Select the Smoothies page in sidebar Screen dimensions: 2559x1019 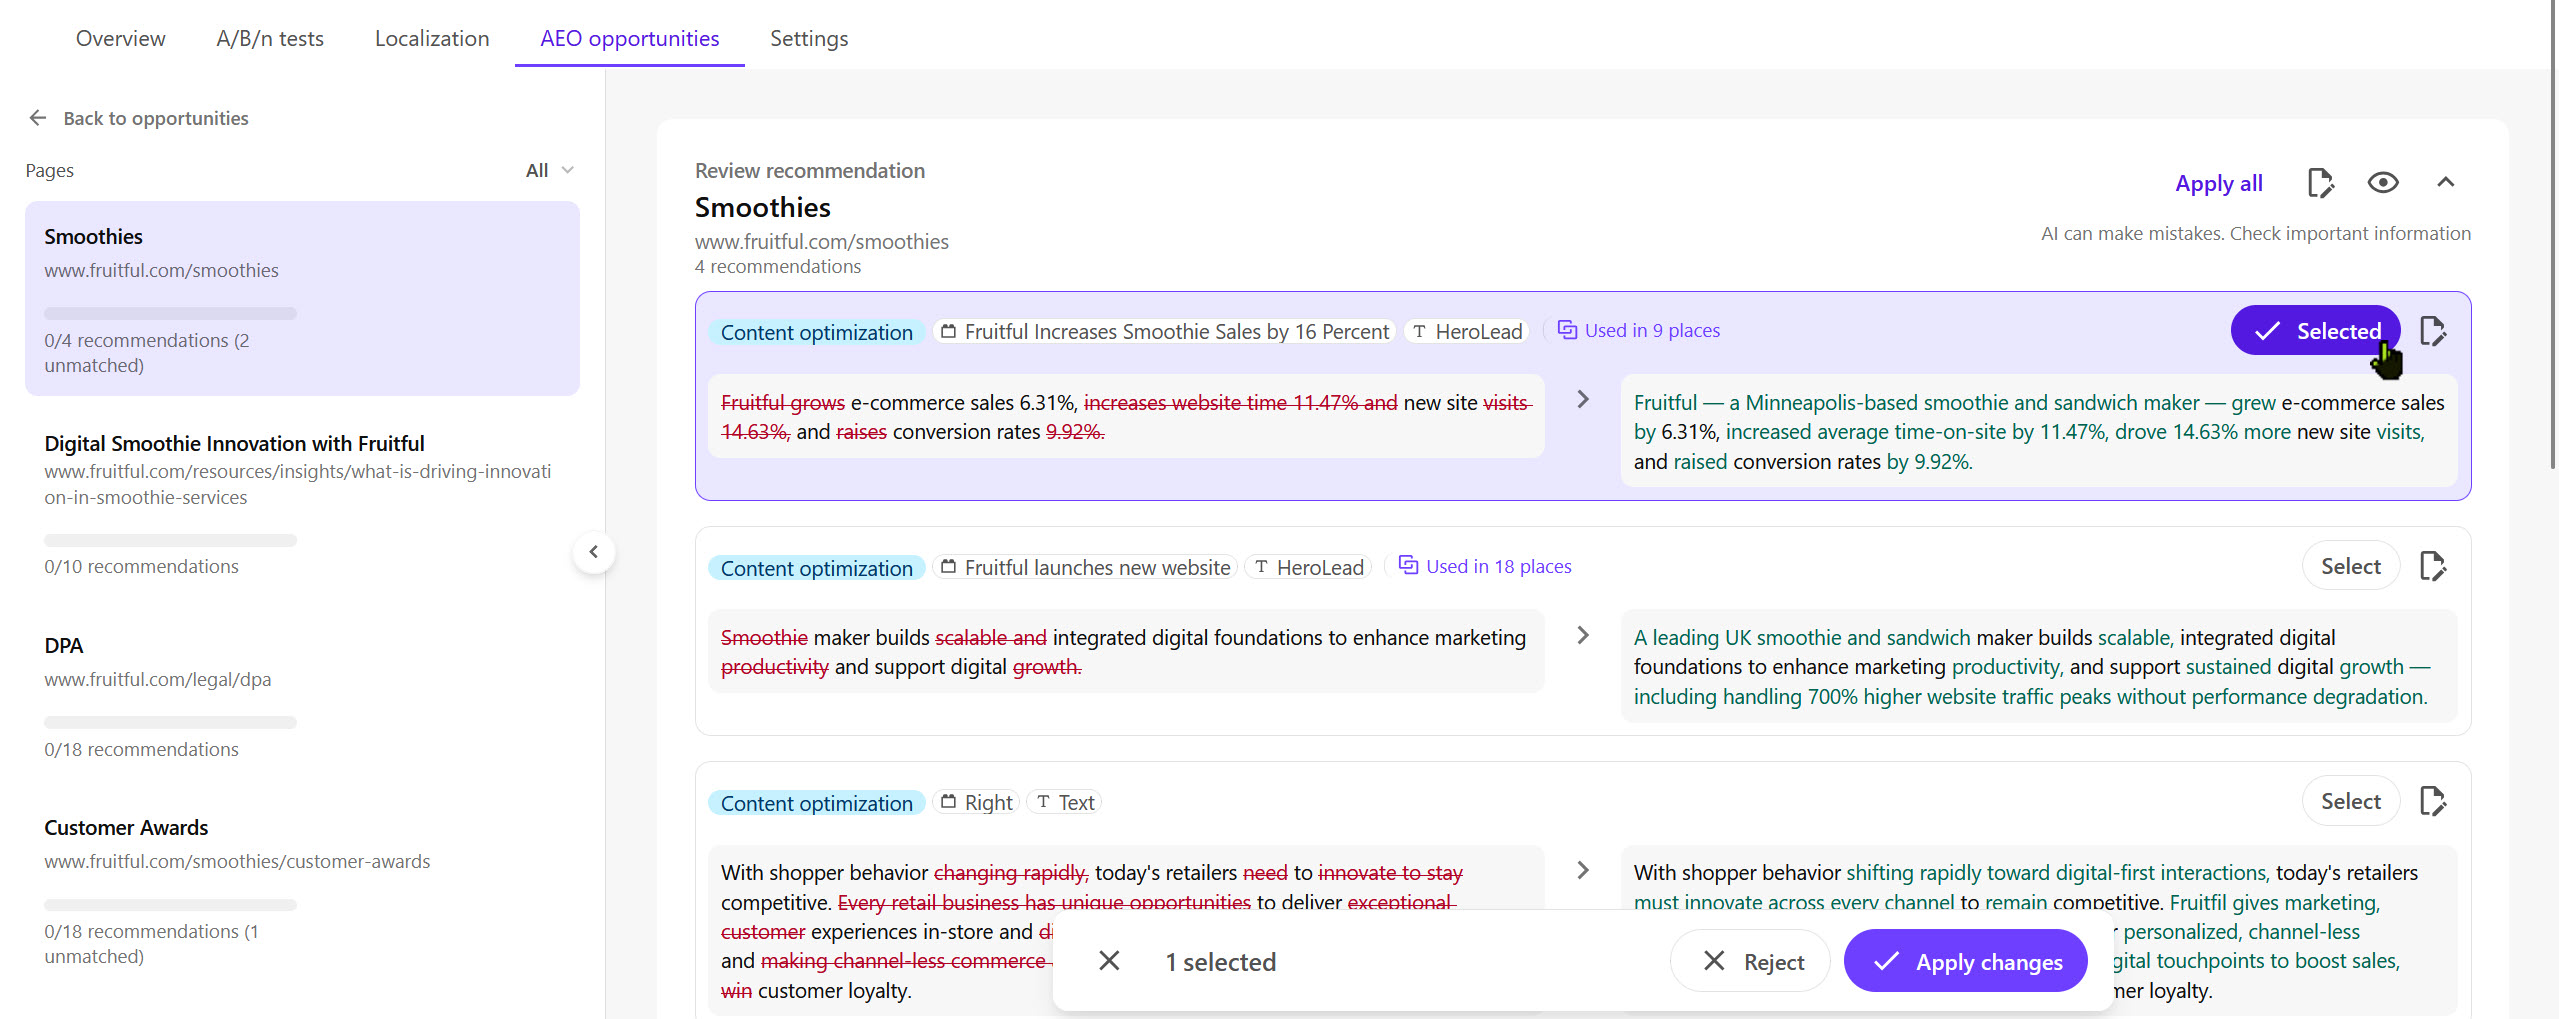tap(302, 298)
